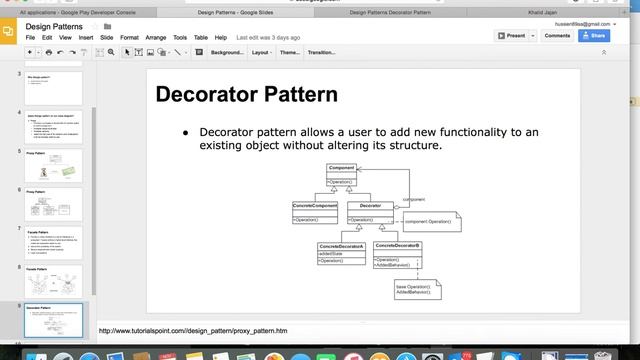Viewport: 640px width, 360px height.
Task: Open the Theme... panel
Action: (289, 52)
